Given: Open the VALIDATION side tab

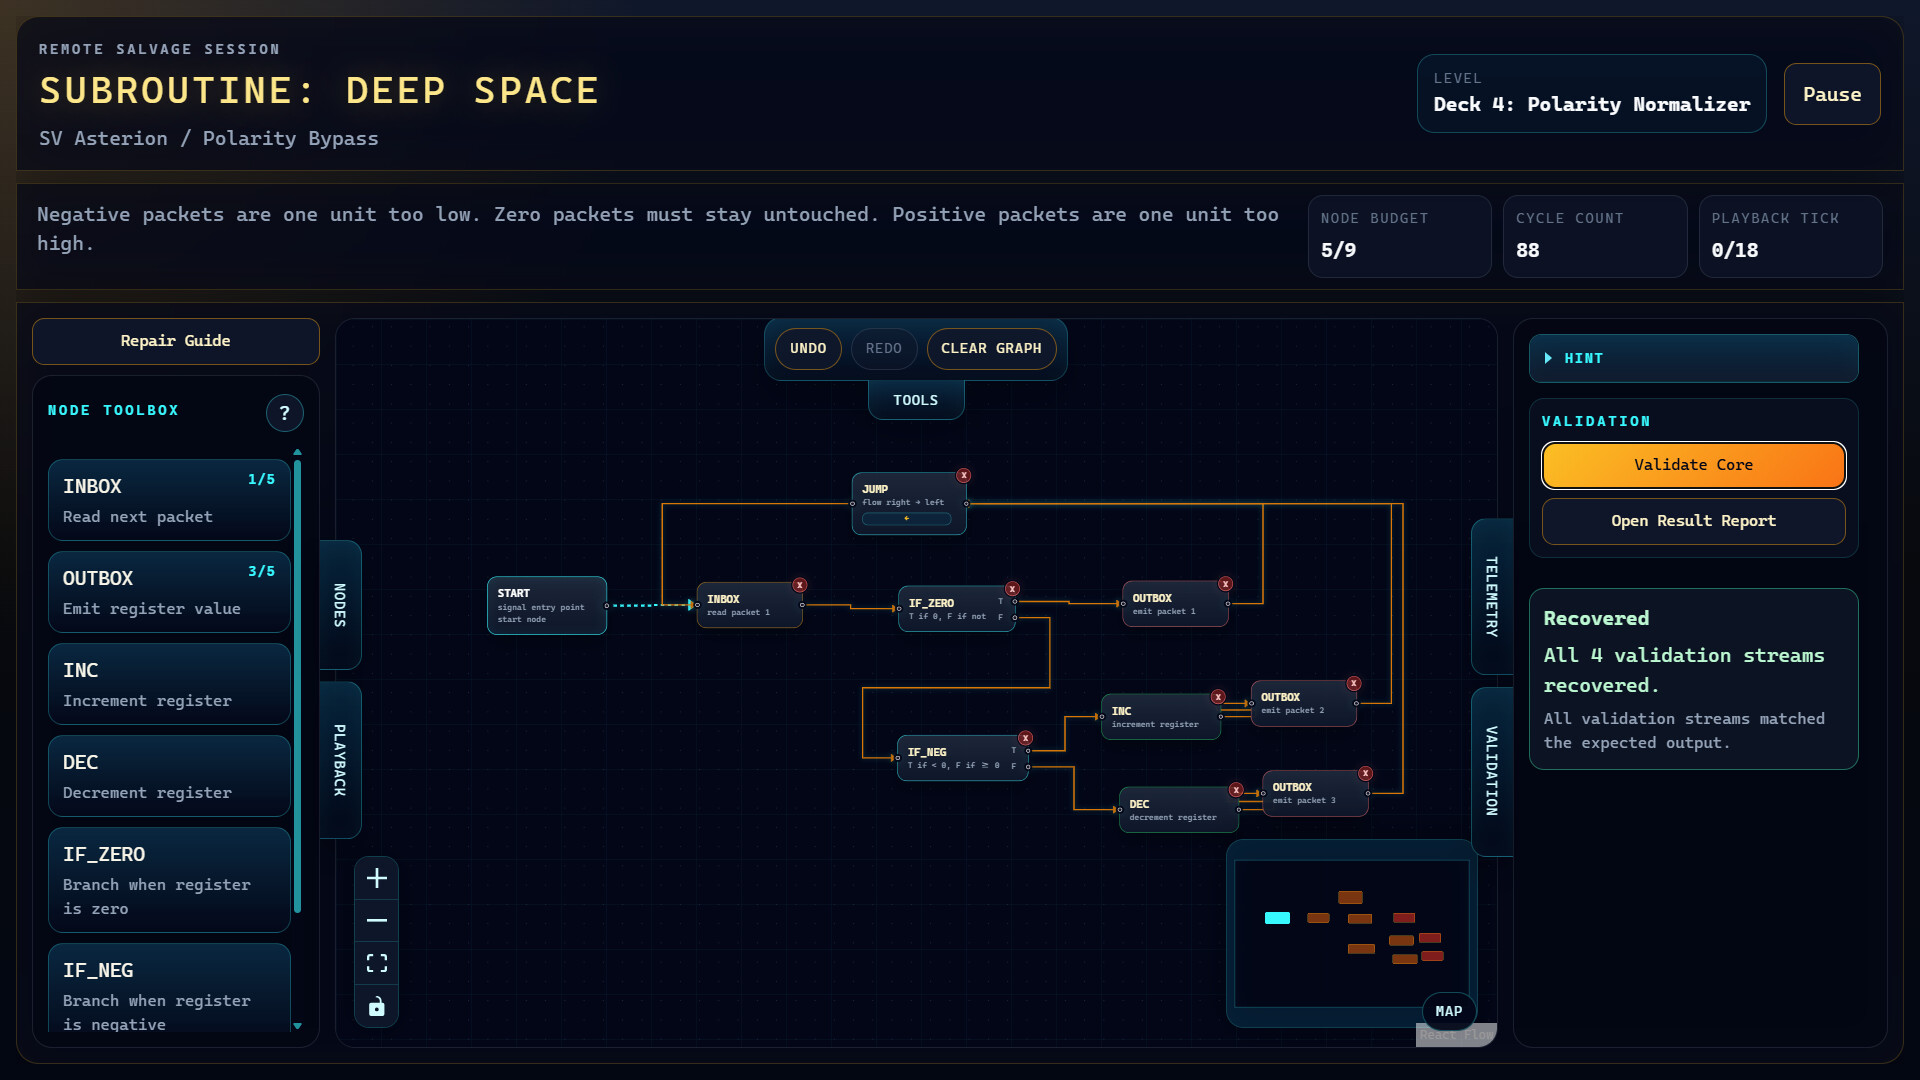Looking at the screenshot, I should coord(1492,771).
